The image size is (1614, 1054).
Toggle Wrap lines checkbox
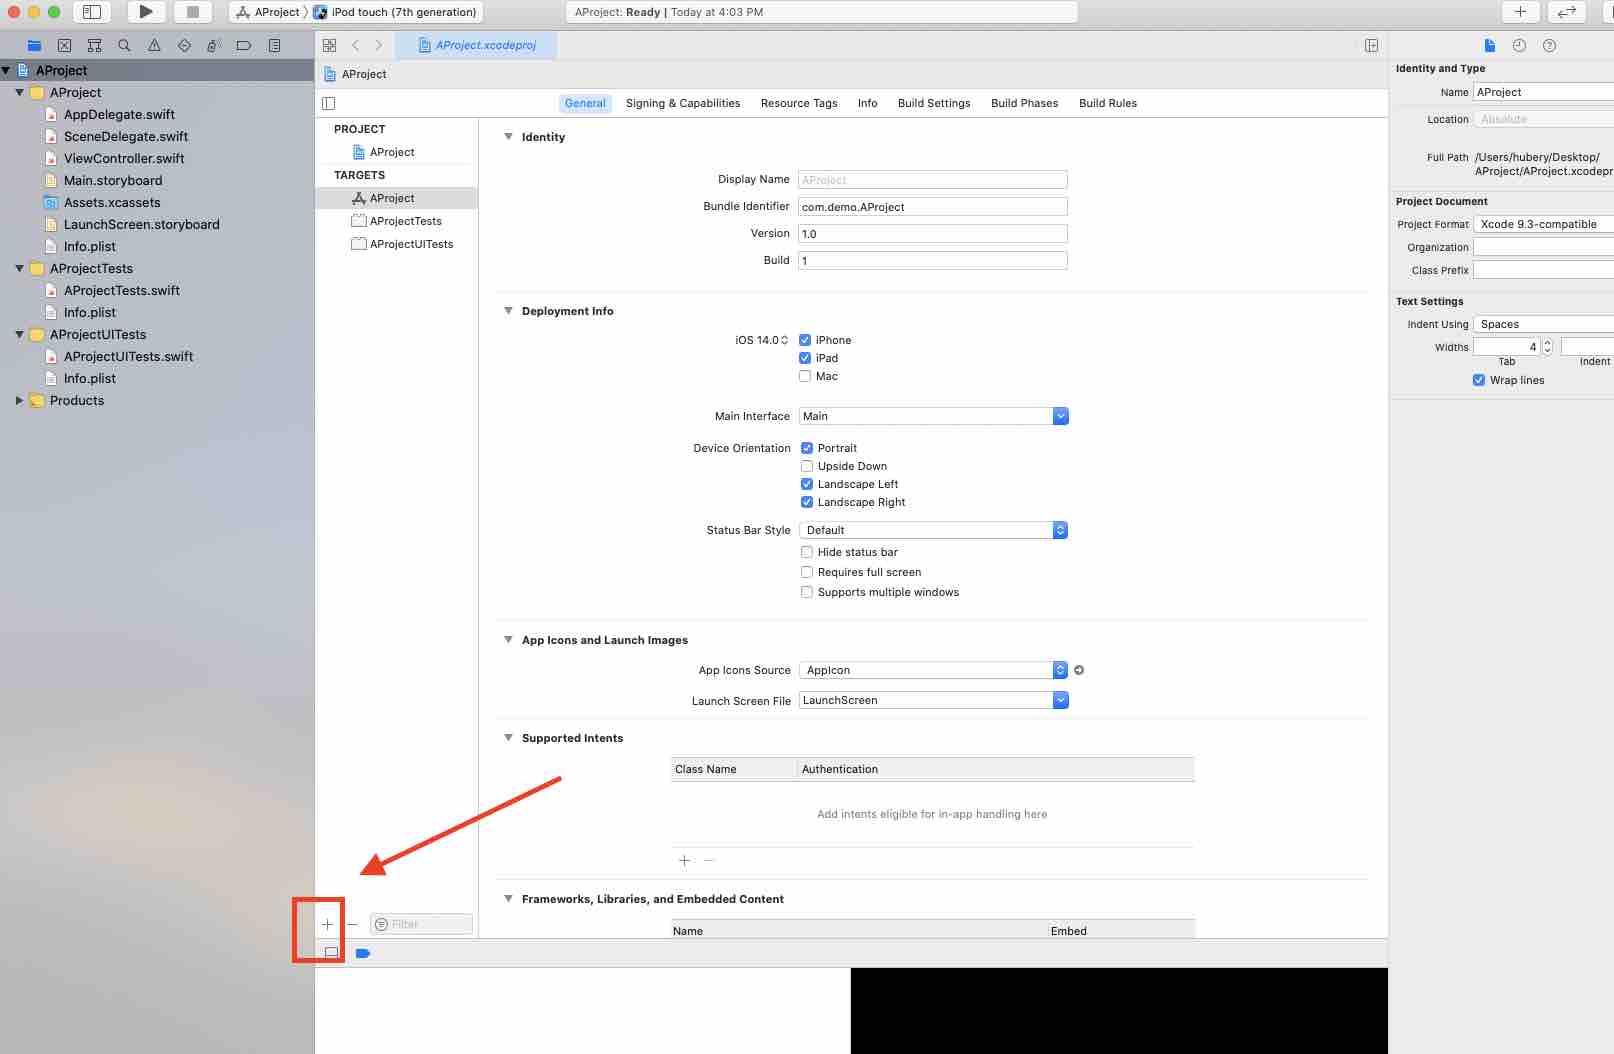(x=1479, y=380)
